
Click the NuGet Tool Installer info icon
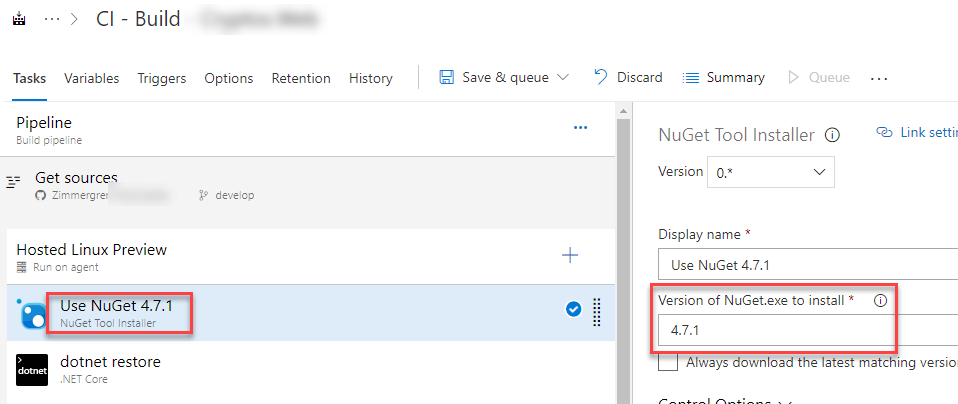click(x=832, y=135)
